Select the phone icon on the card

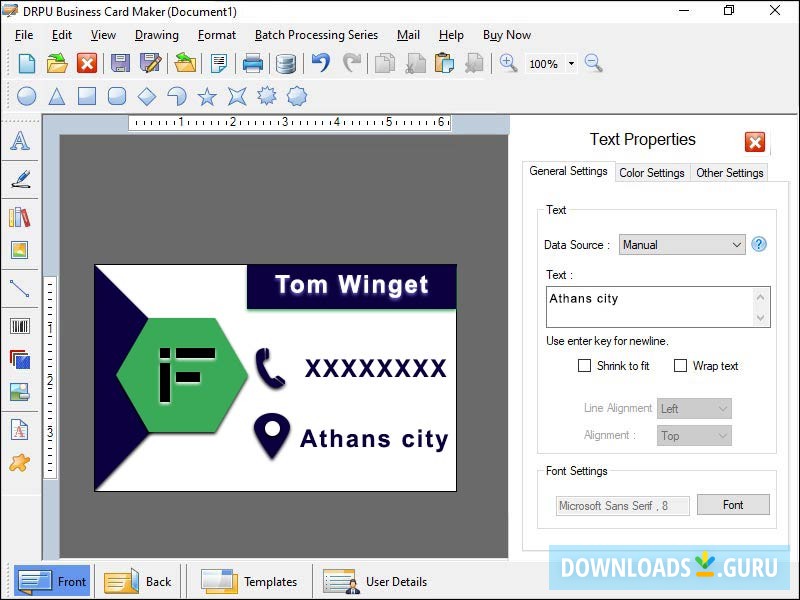[x=270, y=368]
